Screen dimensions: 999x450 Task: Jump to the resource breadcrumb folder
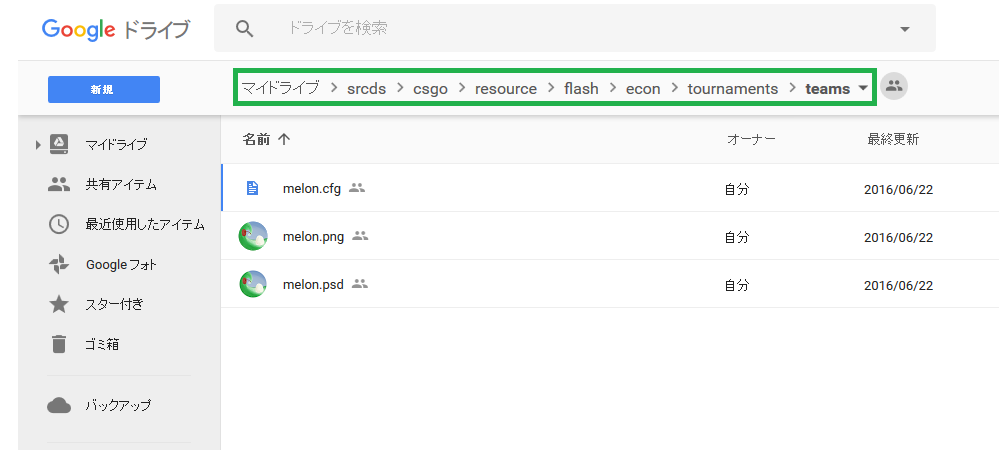click(x=505, y=88)
